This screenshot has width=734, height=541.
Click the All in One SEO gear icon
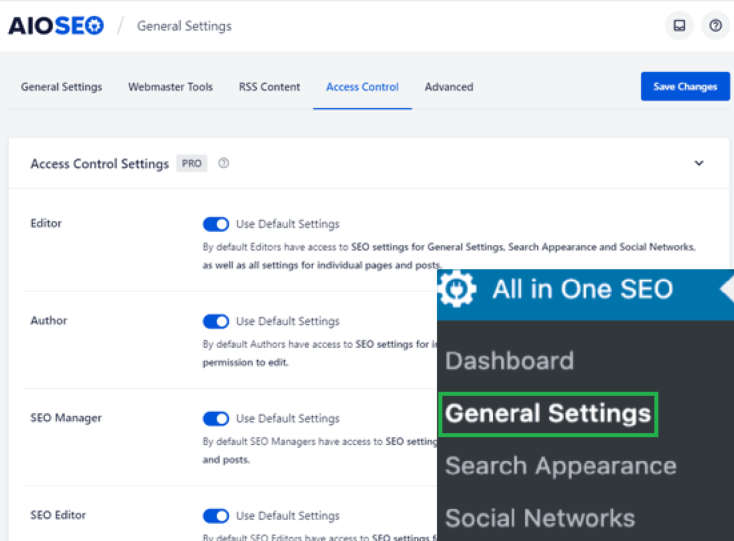[458, 290]
